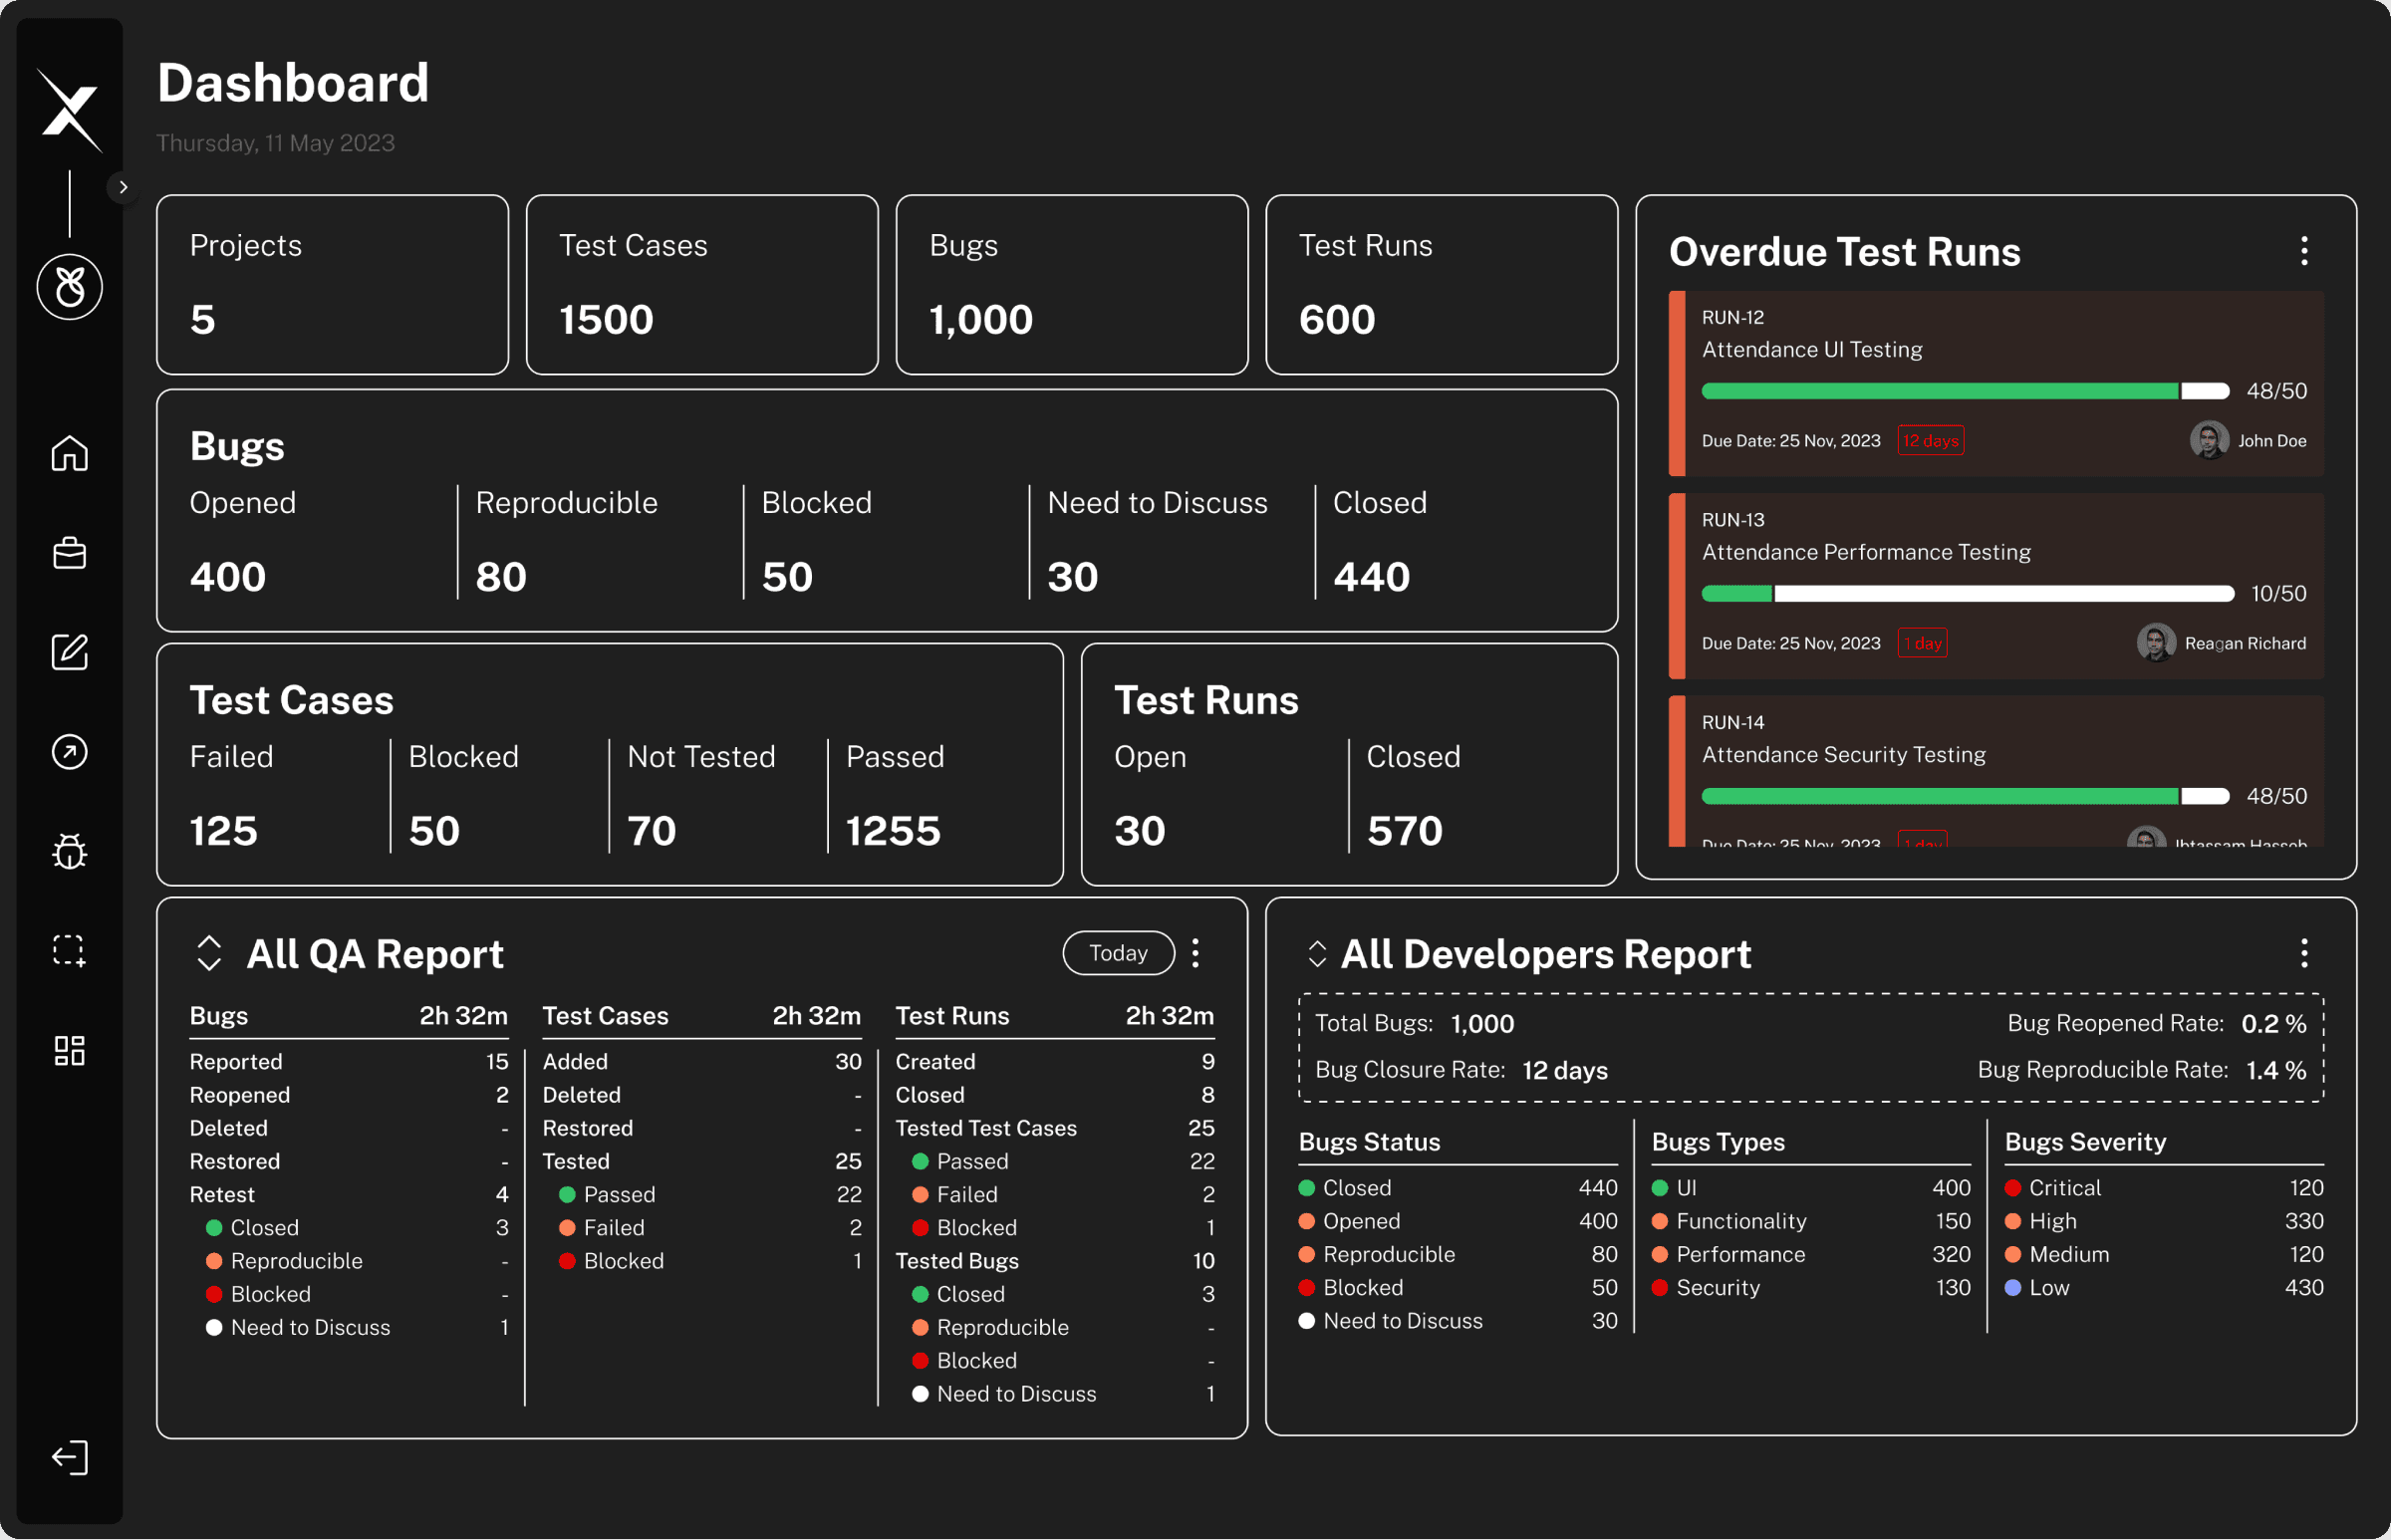Click the briefcase/projects icon in sidebar

(72, 554)
